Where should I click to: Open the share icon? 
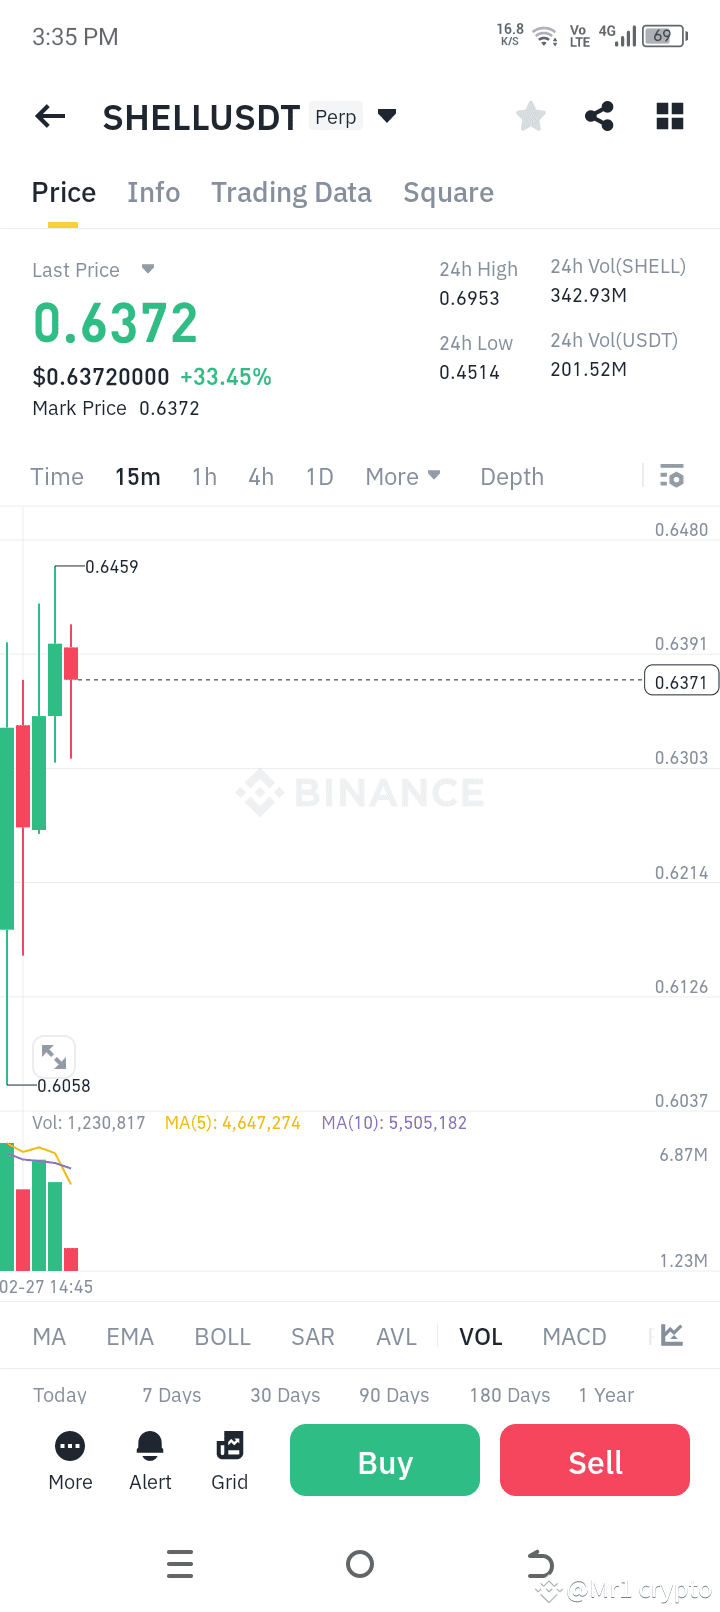point(599,116)
